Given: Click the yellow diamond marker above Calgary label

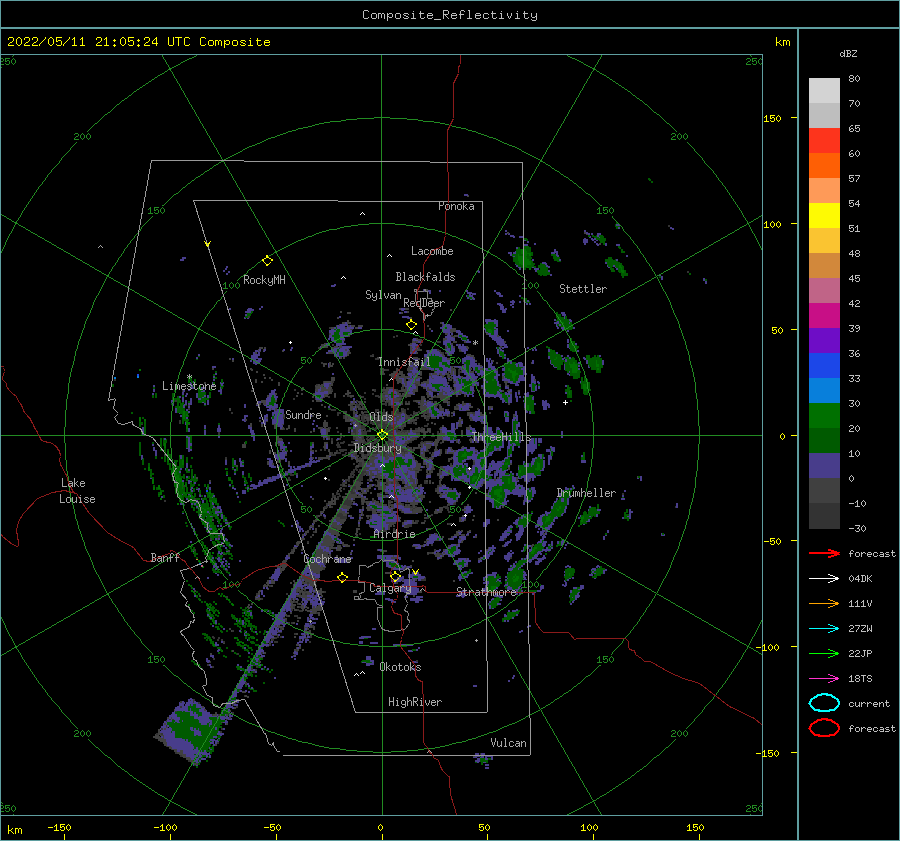Looking at the screenshot, I should point(395,576).
